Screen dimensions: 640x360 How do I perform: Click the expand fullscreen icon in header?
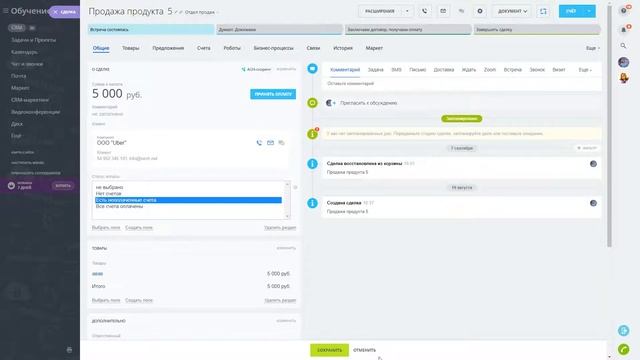pos(543,11)
